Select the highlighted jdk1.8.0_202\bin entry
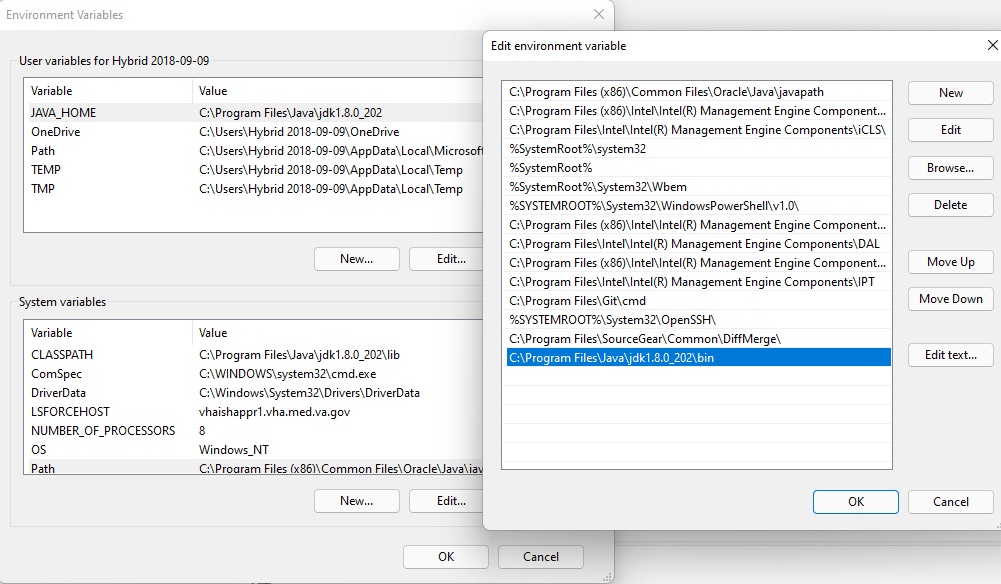This screenshot has height=584, width=1001. click(x=698, y=357)
